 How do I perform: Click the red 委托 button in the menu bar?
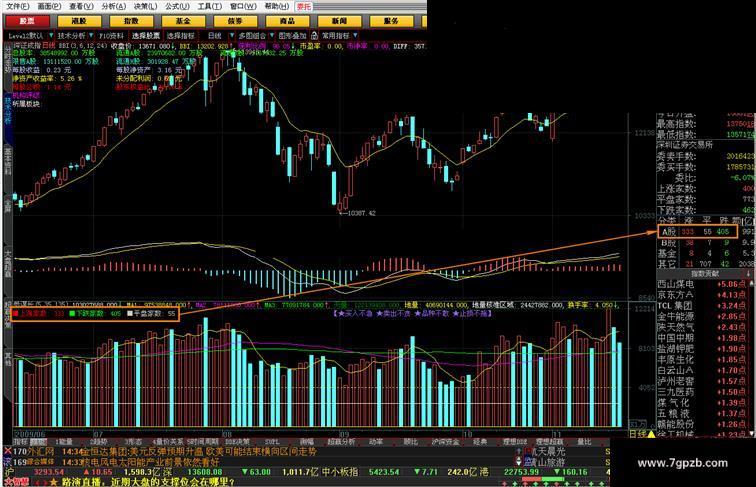tap(304, 6)
